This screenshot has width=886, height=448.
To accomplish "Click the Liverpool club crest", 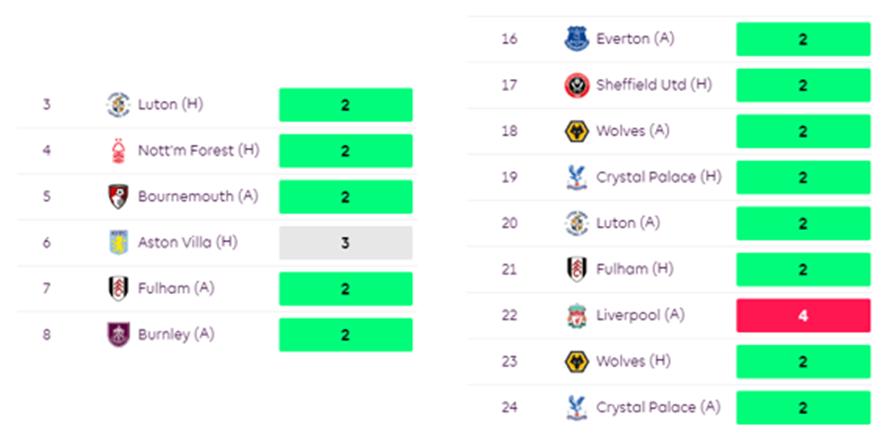I will 575,315.
